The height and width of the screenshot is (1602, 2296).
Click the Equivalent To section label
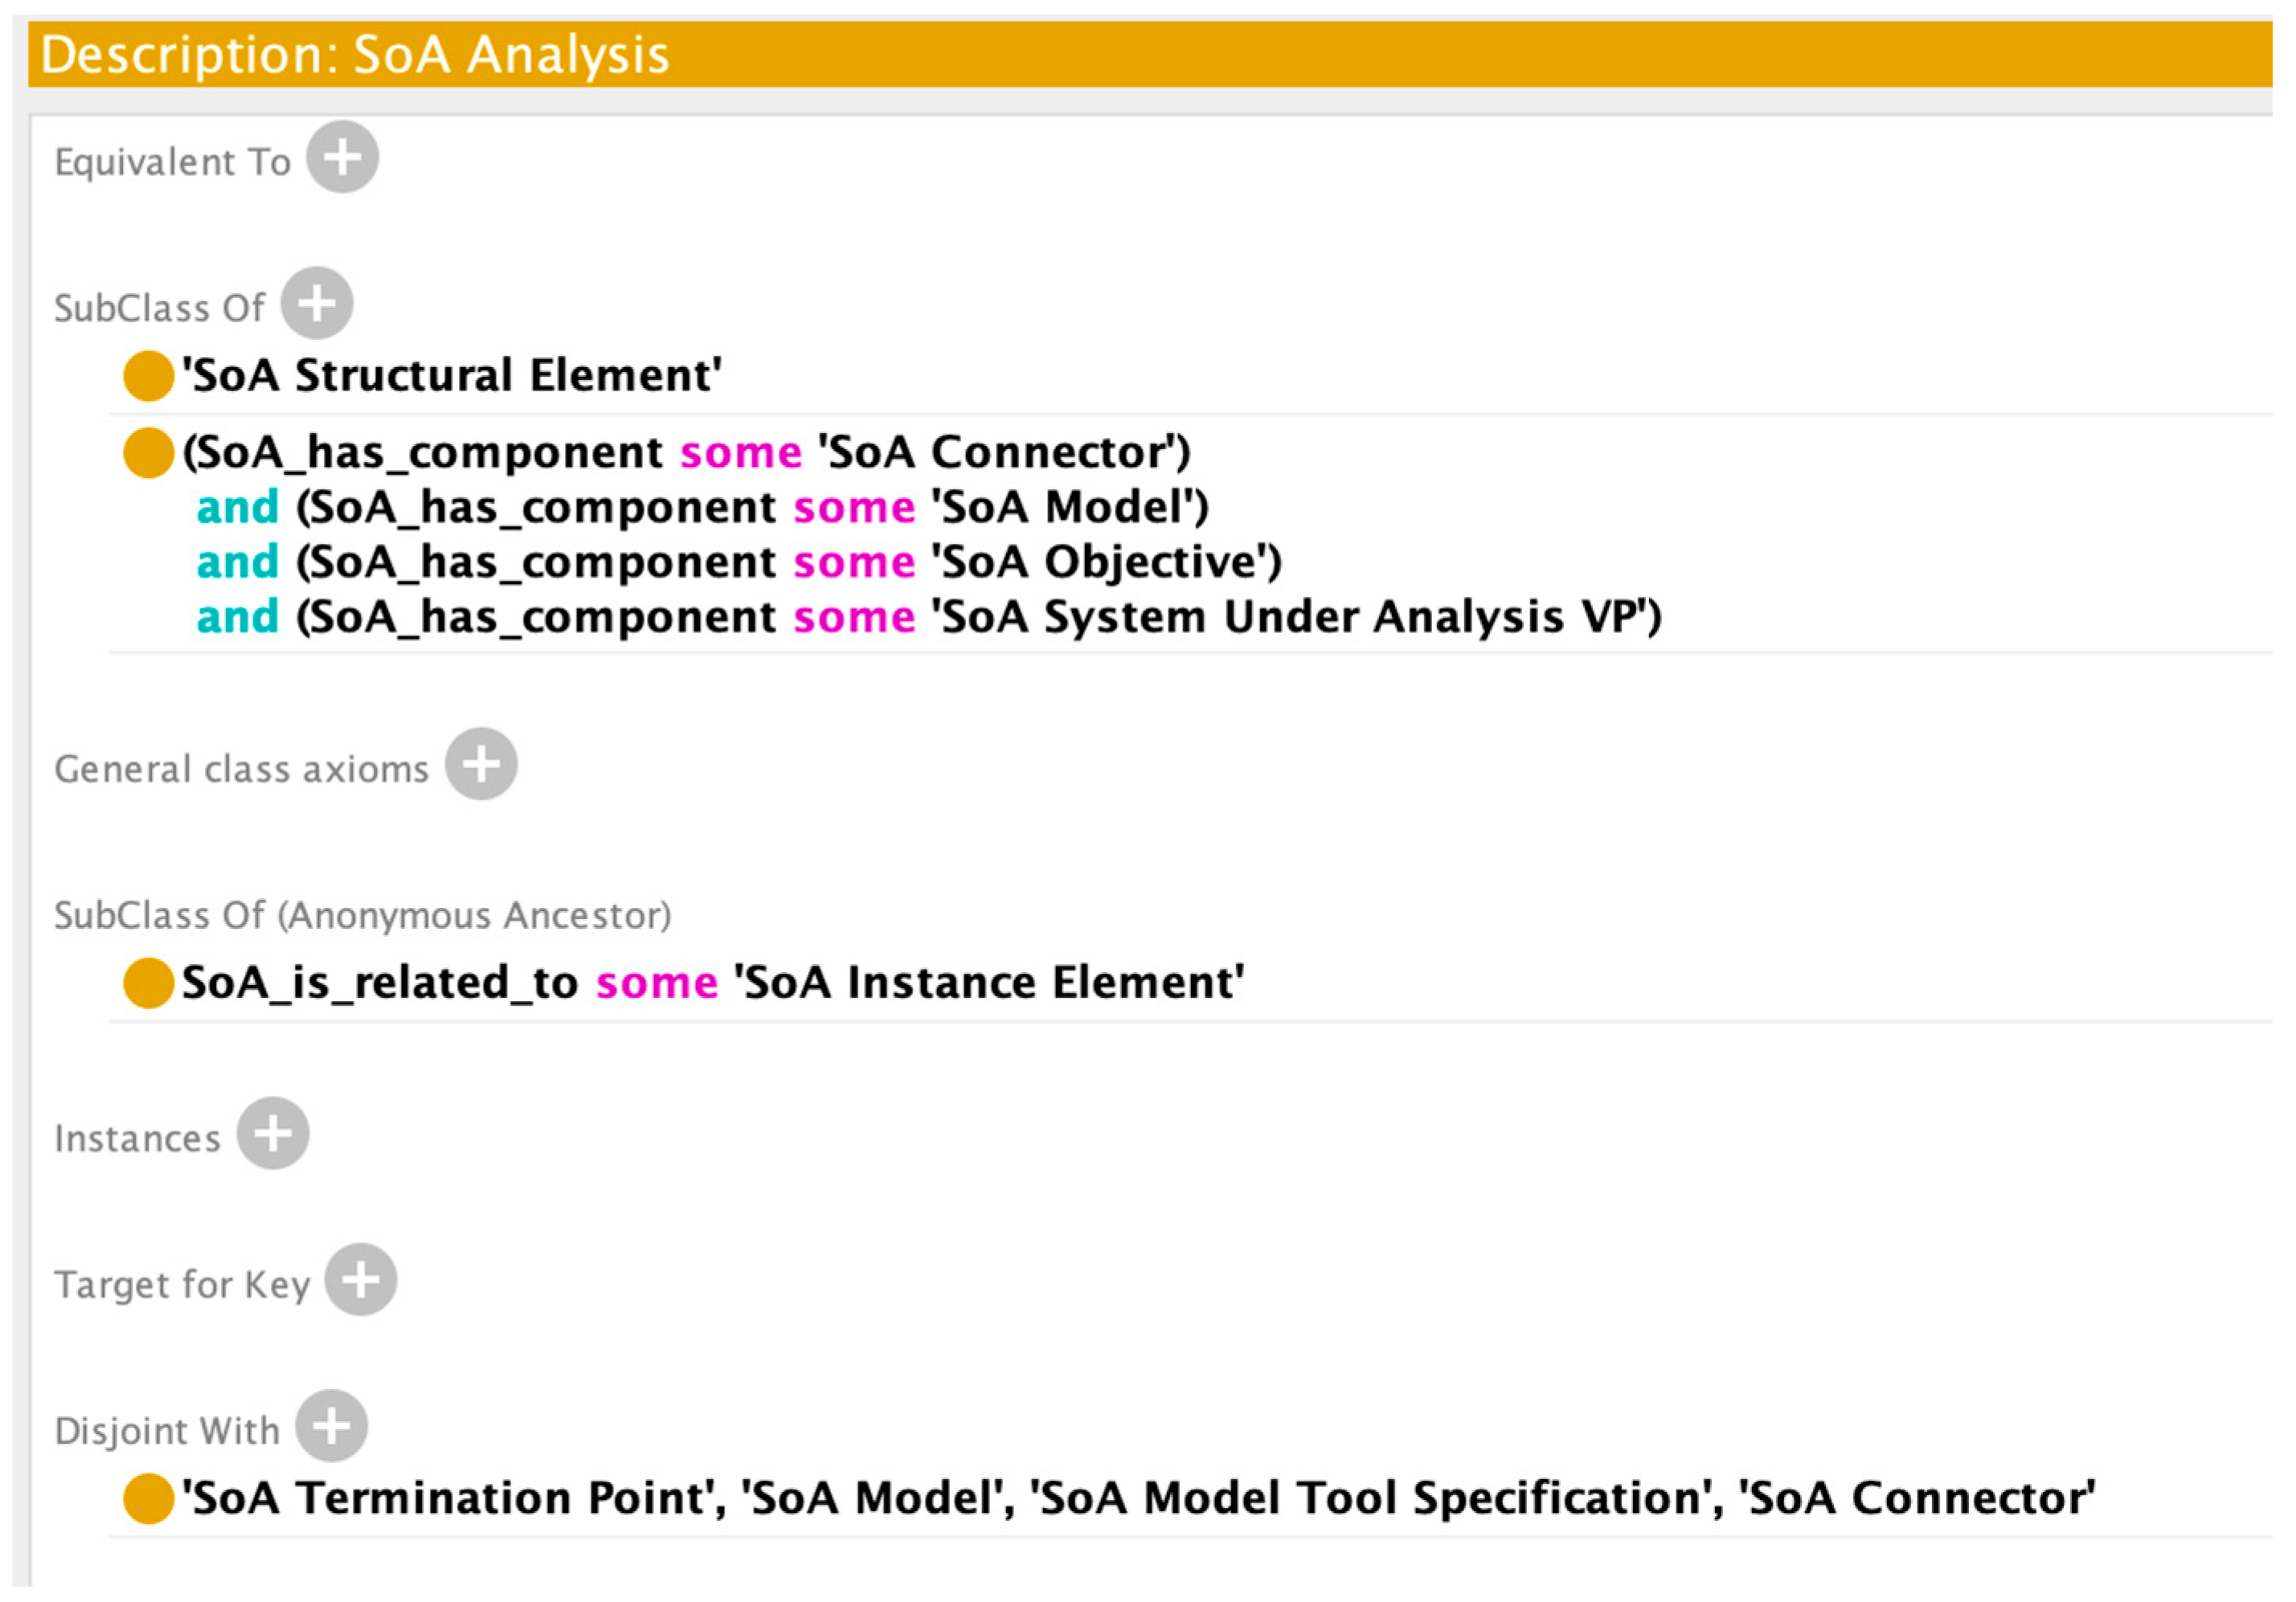coord(172,162)
